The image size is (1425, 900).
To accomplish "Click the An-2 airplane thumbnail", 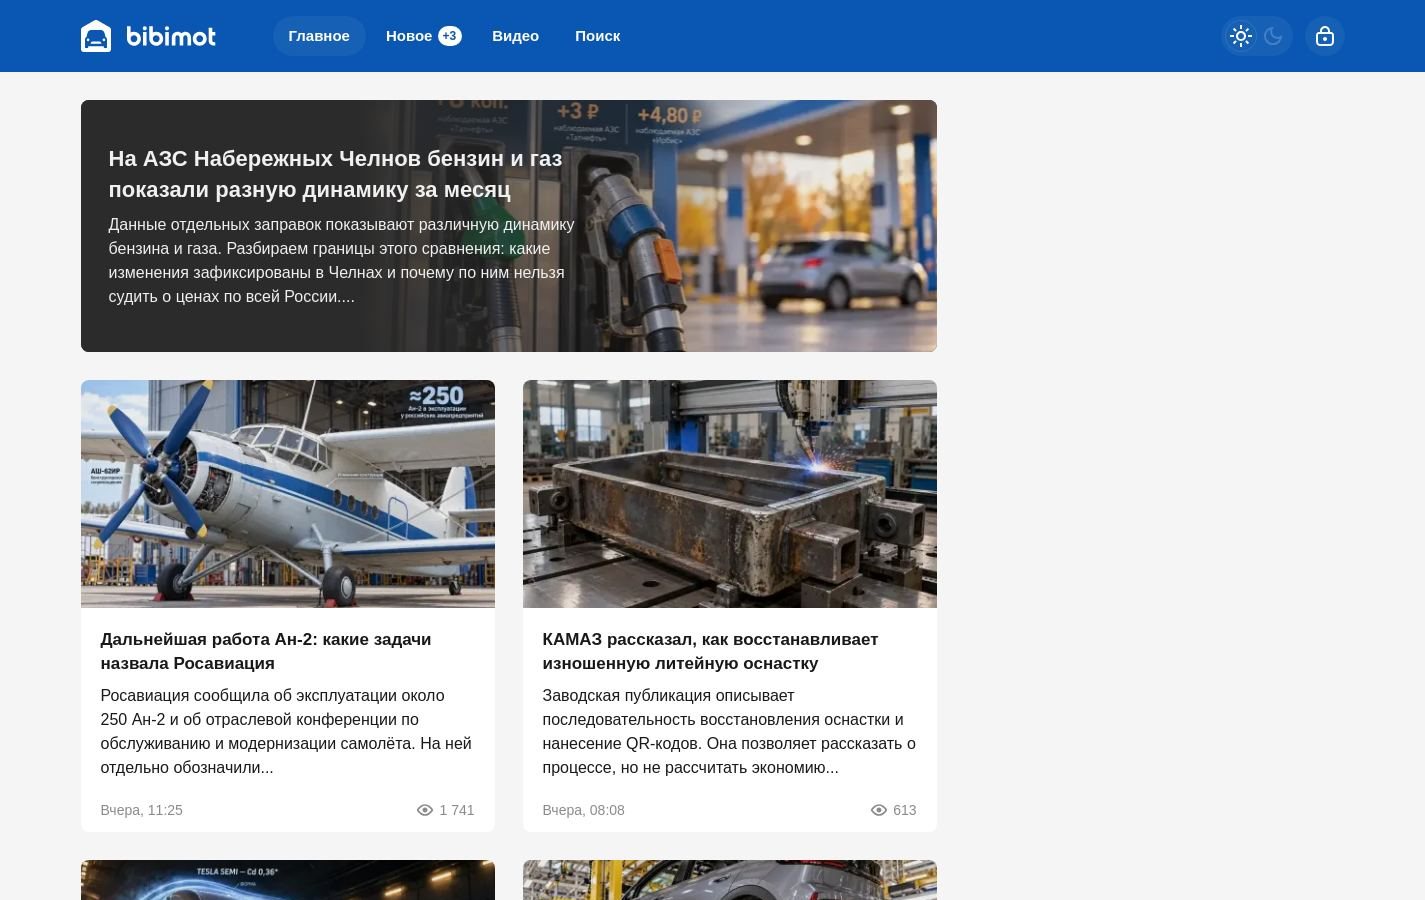I will pos(288,494).
